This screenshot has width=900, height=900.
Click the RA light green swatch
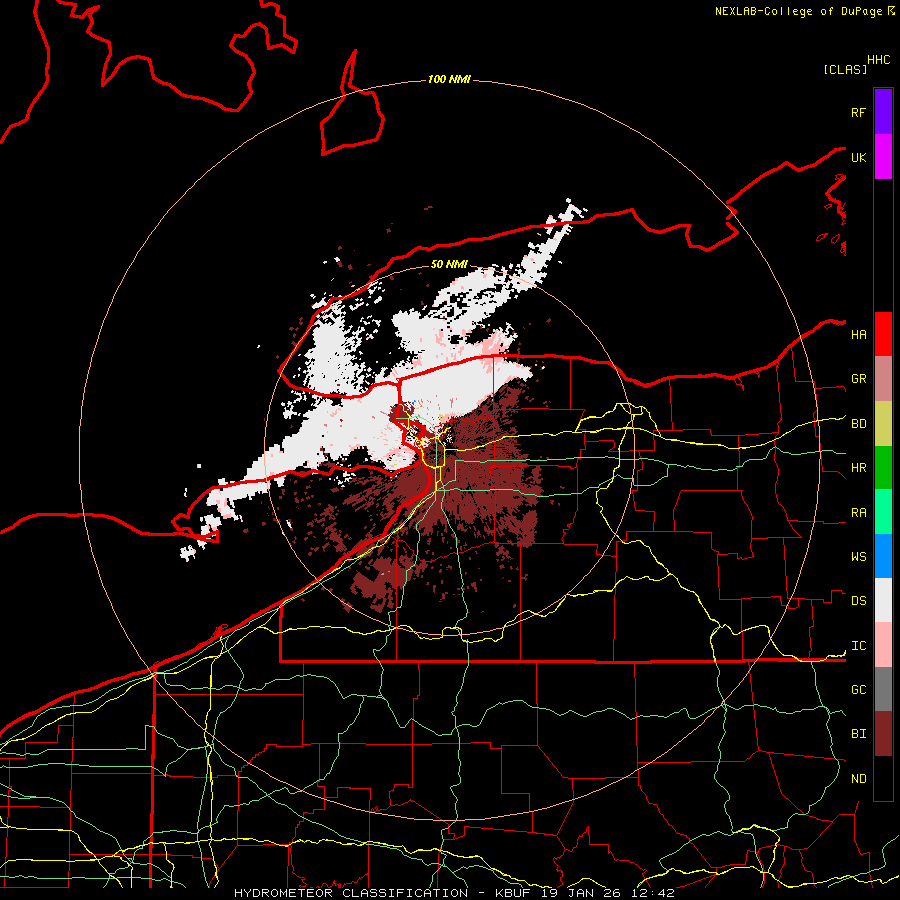(x=883, y=512)
